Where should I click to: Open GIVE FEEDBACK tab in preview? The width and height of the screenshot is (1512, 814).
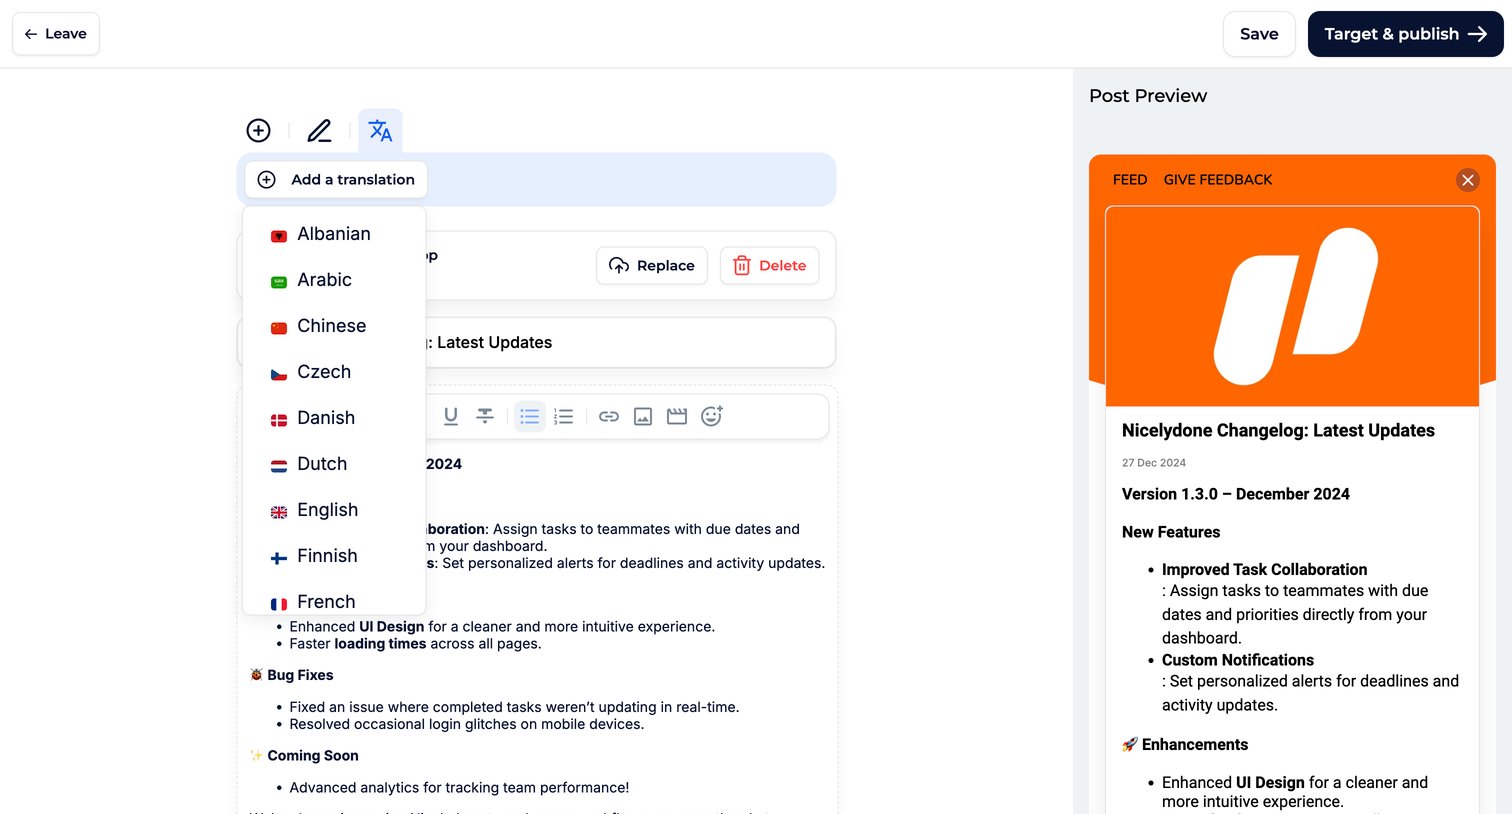1218,180
